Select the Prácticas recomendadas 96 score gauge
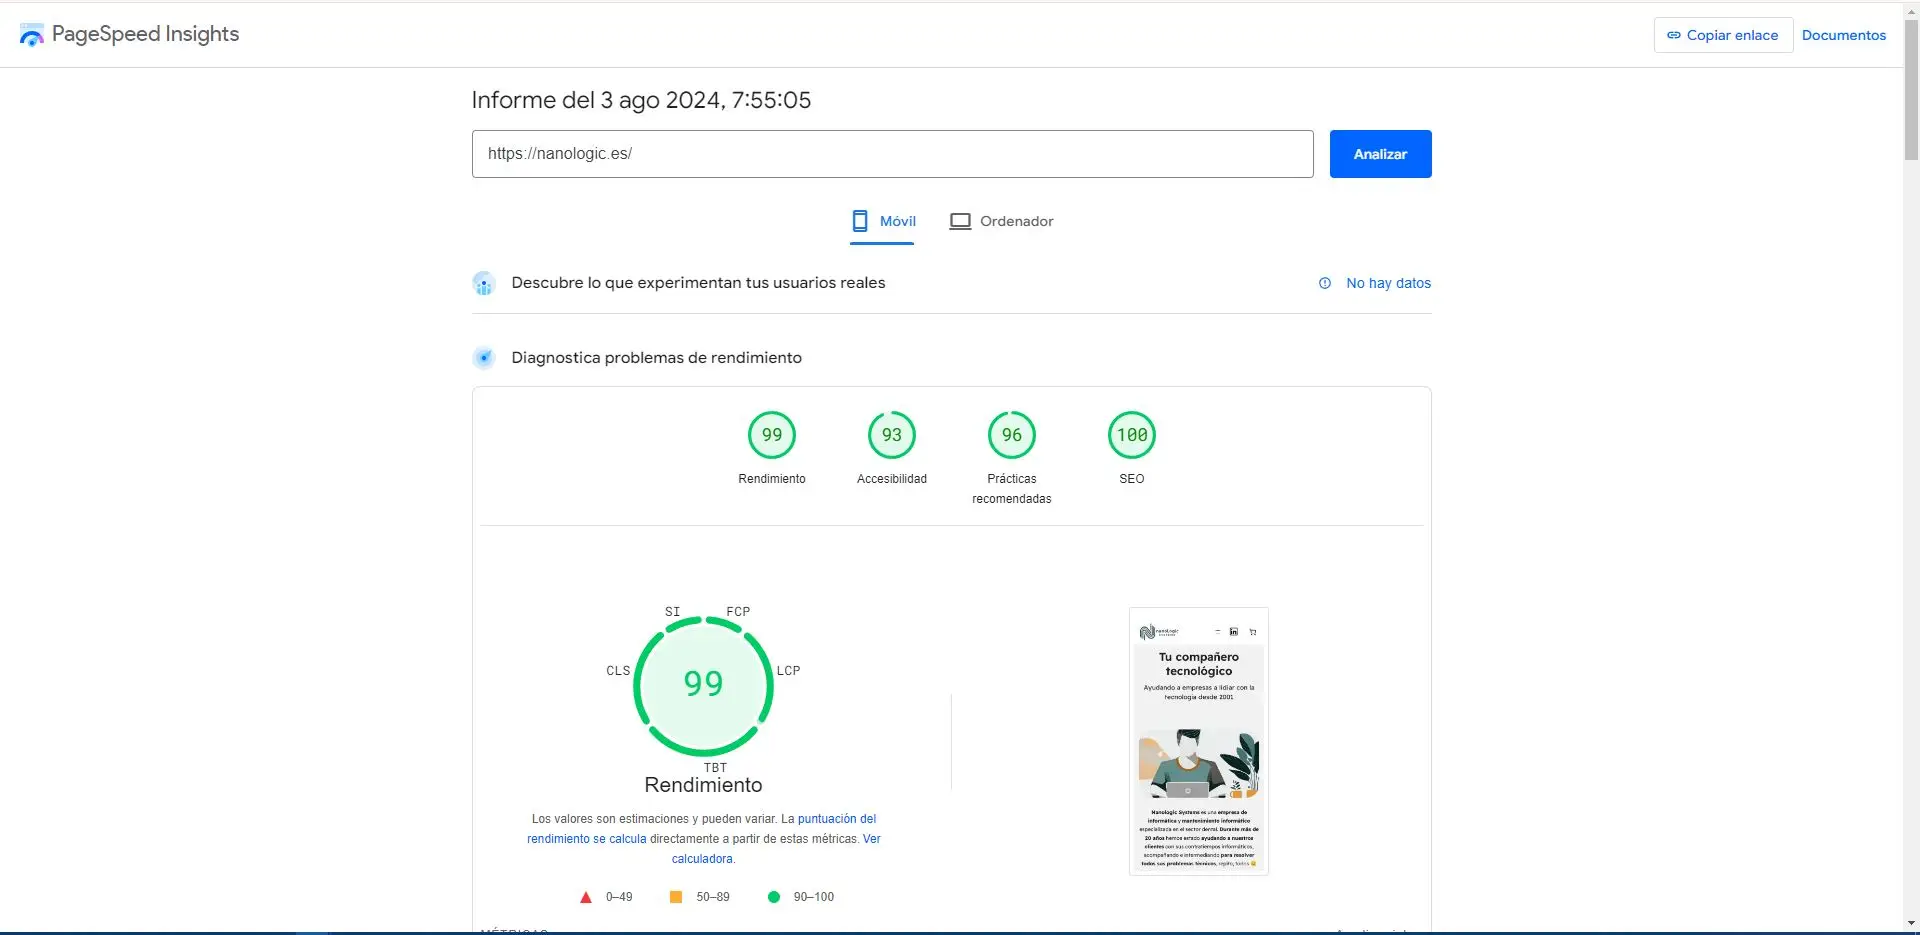 pos(1012,435)
